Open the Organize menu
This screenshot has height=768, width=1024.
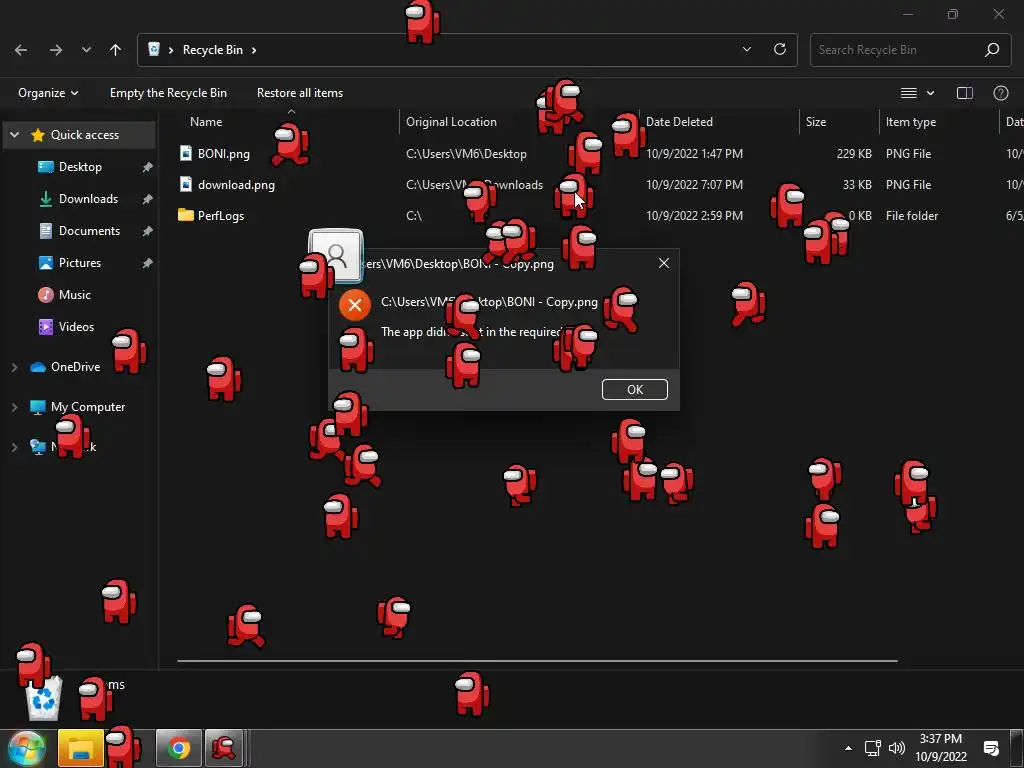(x=48, y=93)
